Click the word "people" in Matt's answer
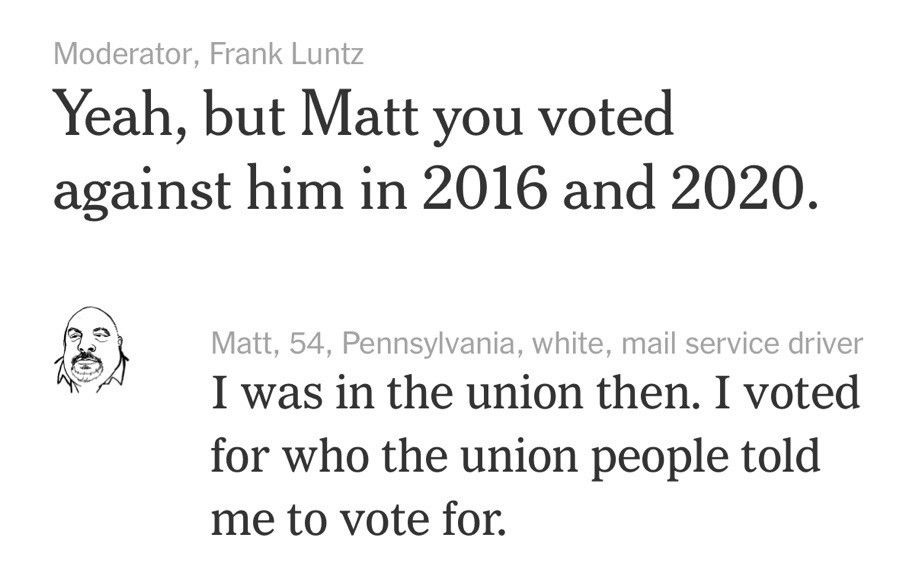The image size is (919, 582). [x=658, y=458]
